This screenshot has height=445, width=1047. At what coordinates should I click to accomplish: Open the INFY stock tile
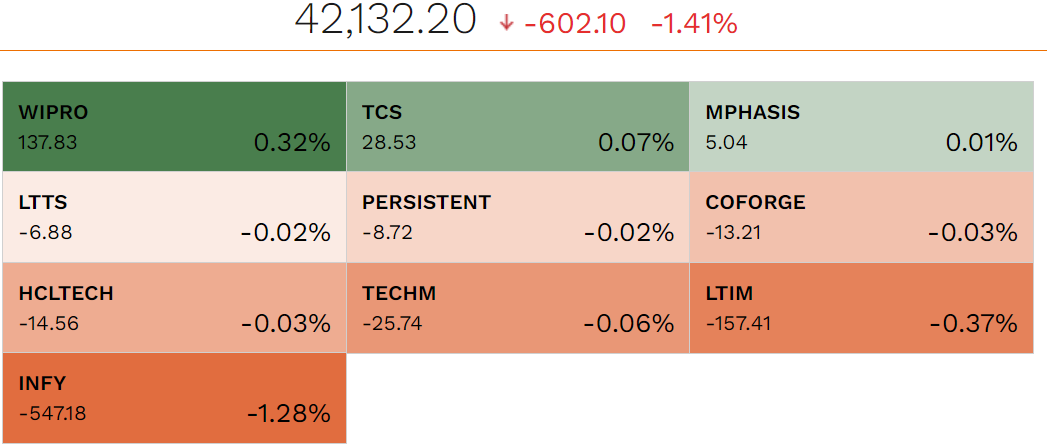(174, 398)
